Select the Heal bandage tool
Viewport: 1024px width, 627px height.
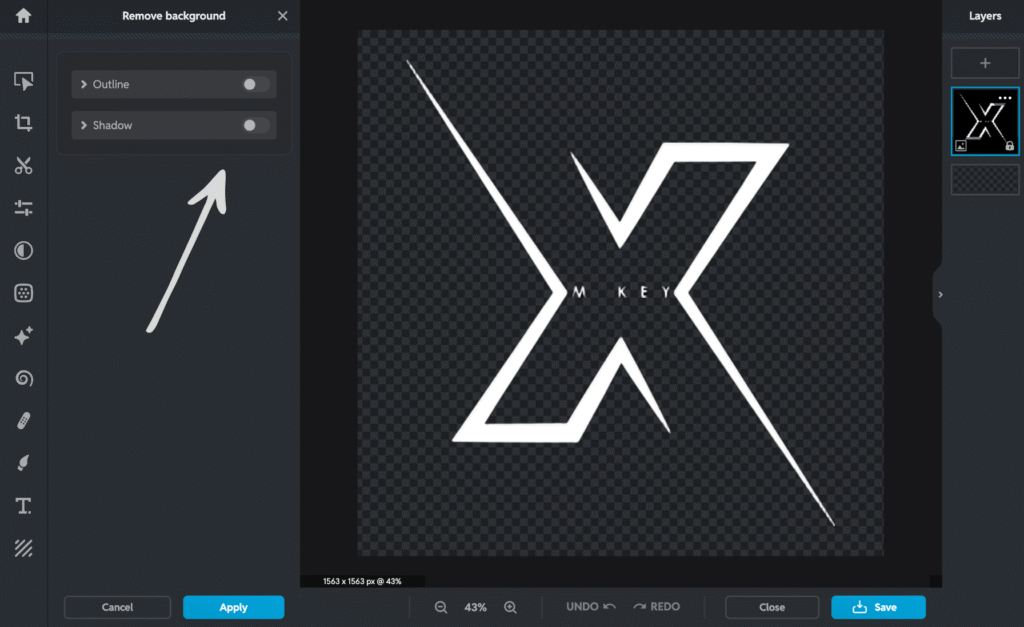24,421
